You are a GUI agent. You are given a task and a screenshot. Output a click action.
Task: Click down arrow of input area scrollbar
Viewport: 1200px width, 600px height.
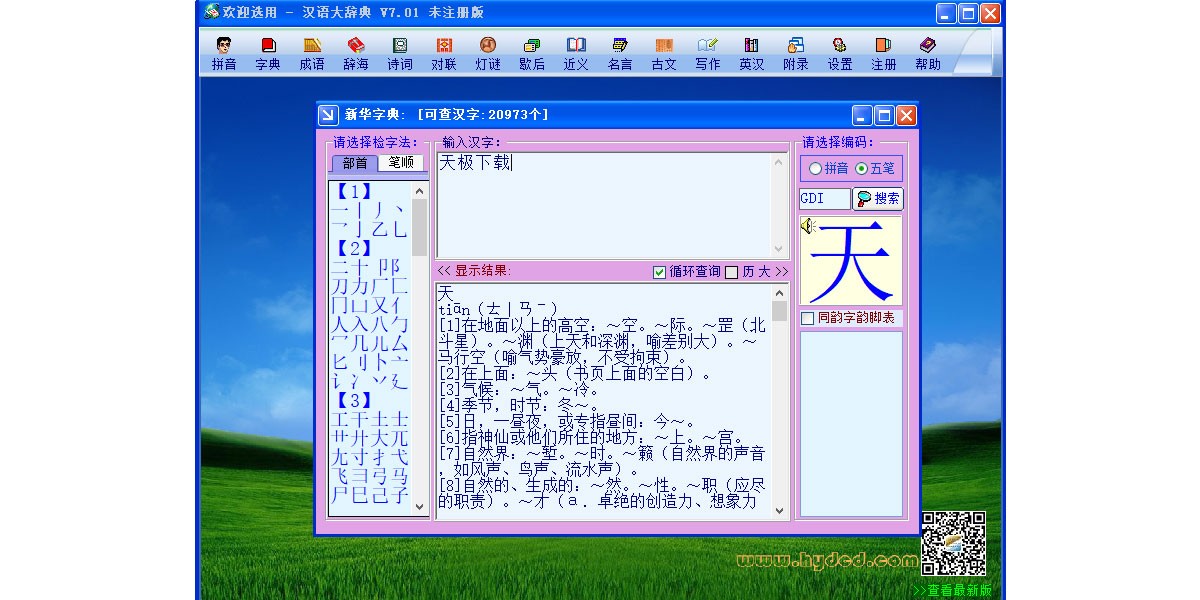point(780,249)
